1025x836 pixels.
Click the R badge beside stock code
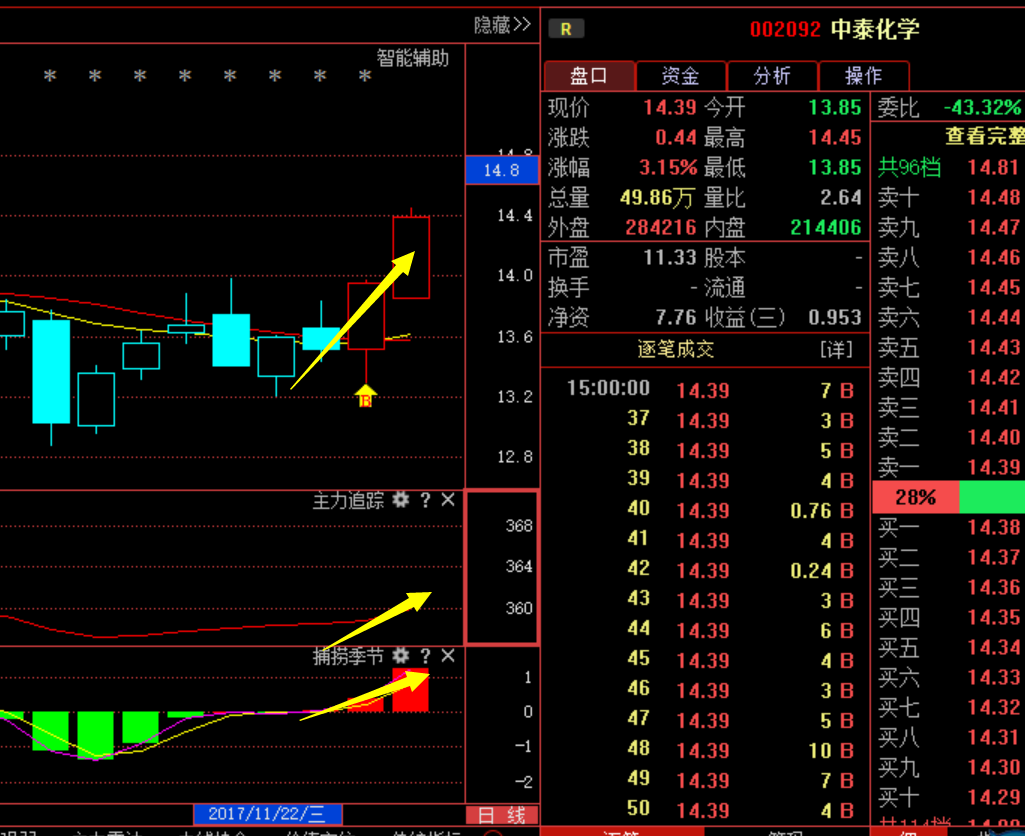pyautogui.click(x=566, y=29)
